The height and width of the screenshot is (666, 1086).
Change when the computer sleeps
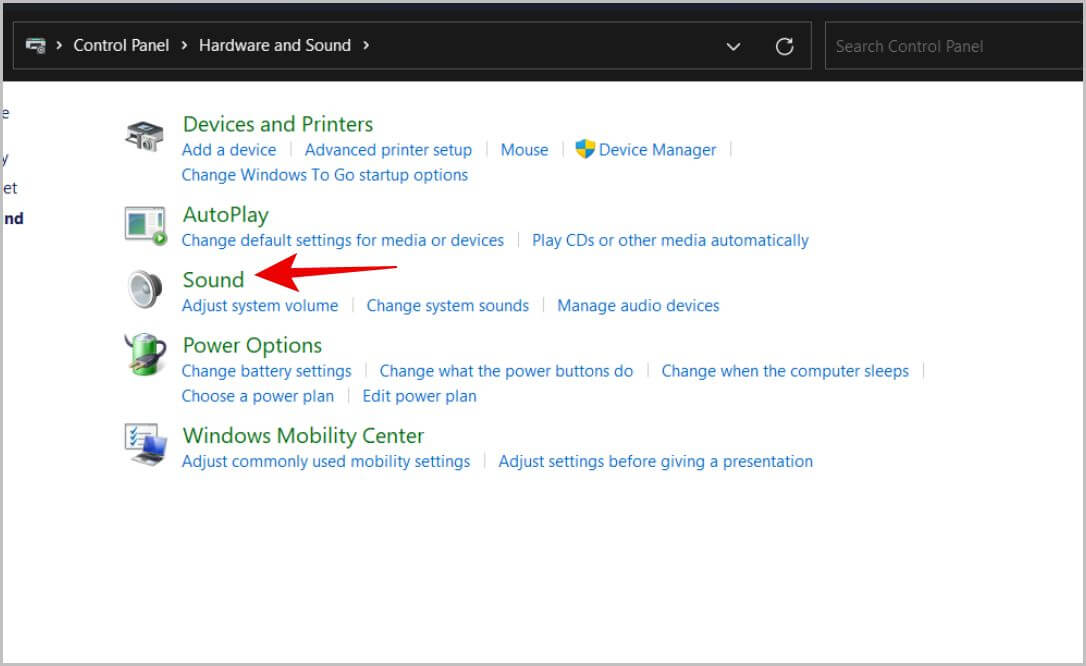point(785,371)
